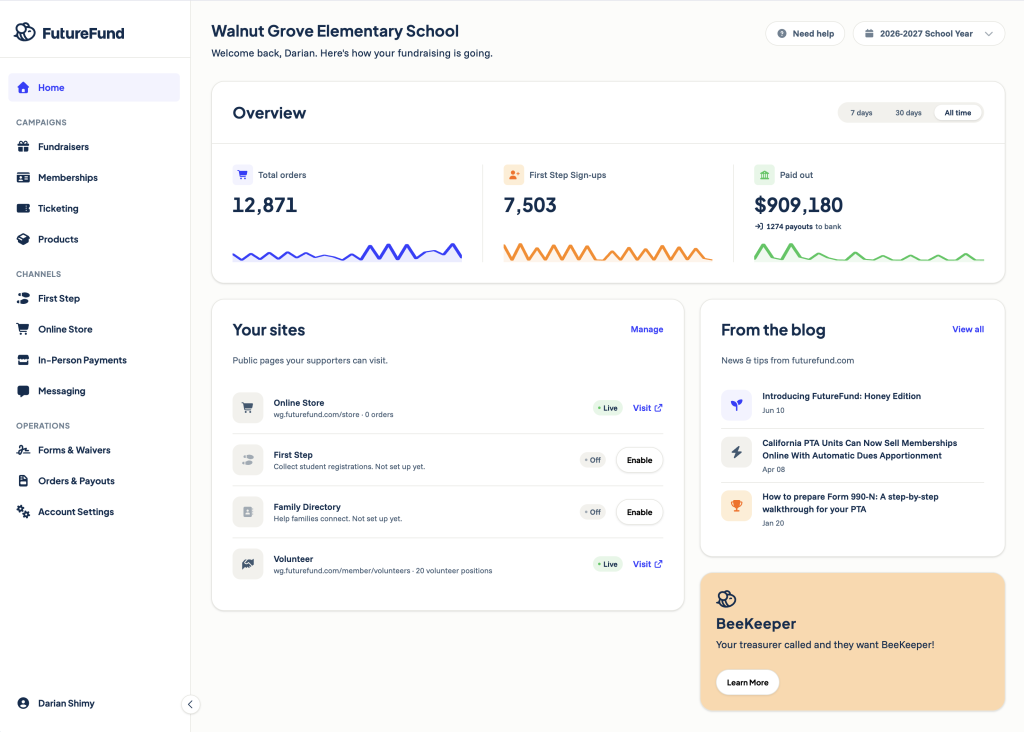
Task: Click the FutureFund bee logo icon
Action: 25,32
